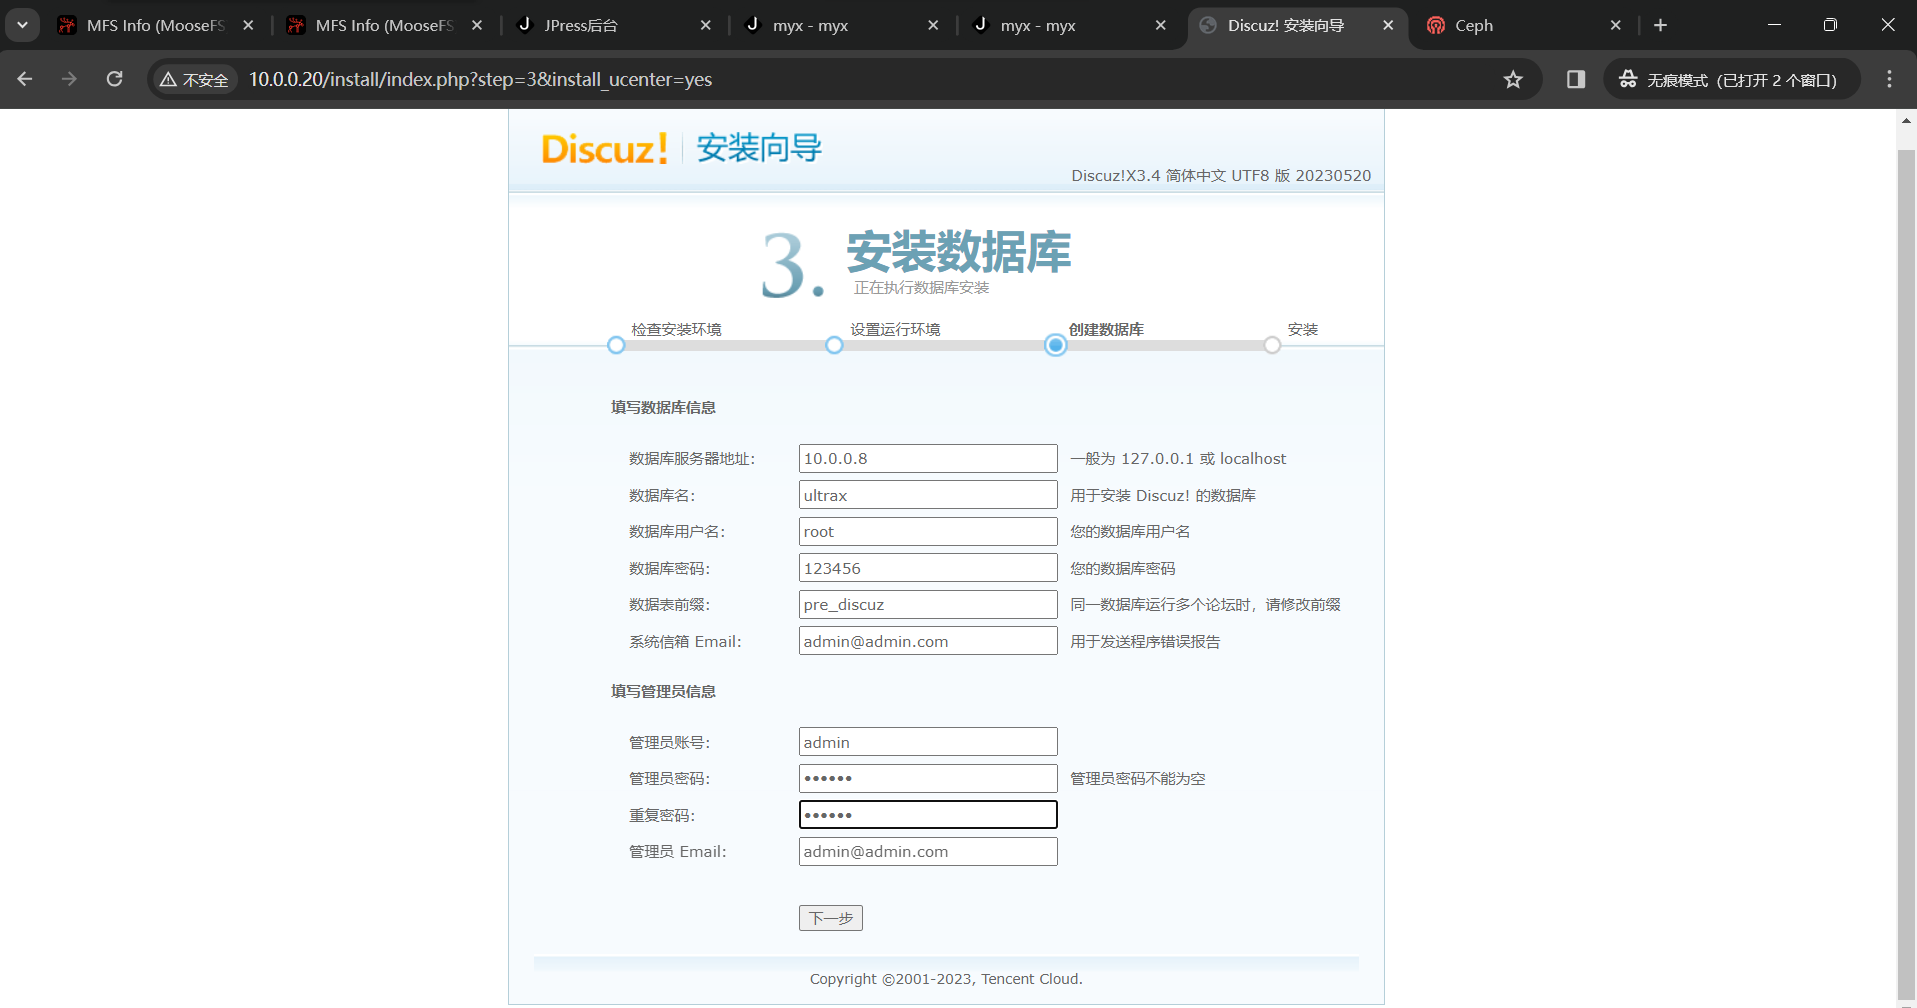Click the 一般为 127.0.0.1 或 localhost hint

point(1178,458)
